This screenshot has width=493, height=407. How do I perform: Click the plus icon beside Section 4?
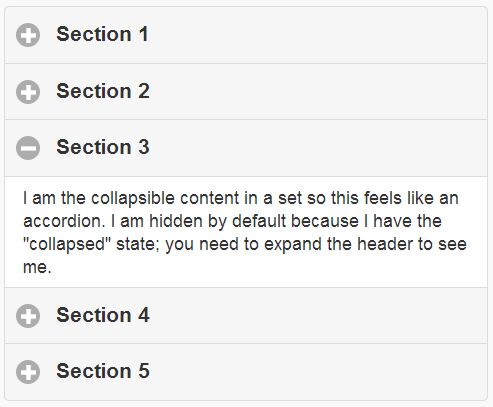point(28,316)
